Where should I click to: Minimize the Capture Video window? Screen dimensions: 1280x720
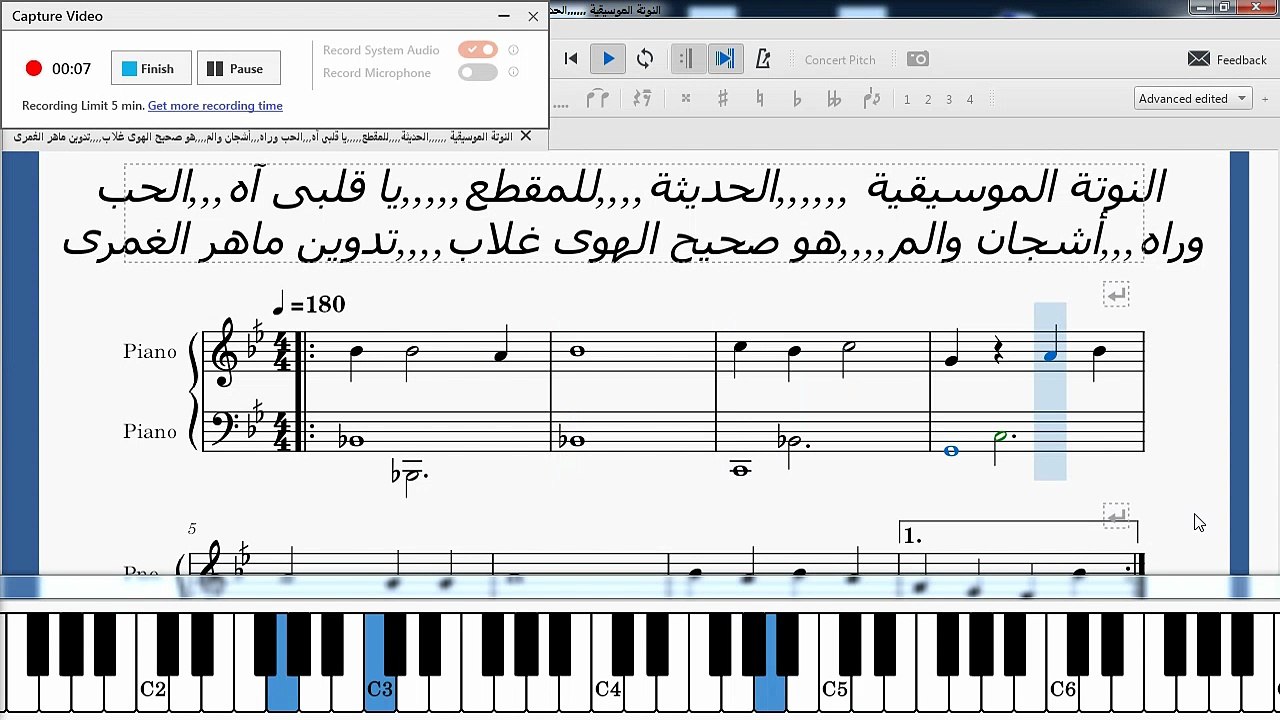504,16
